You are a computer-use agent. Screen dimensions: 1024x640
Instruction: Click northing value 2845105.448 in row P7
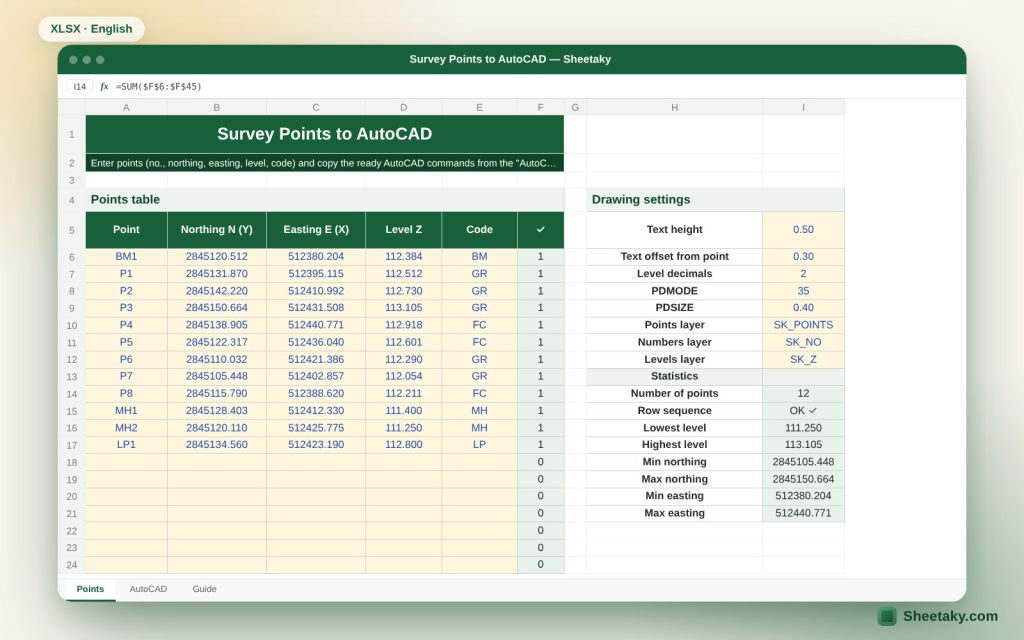[217, 376]
